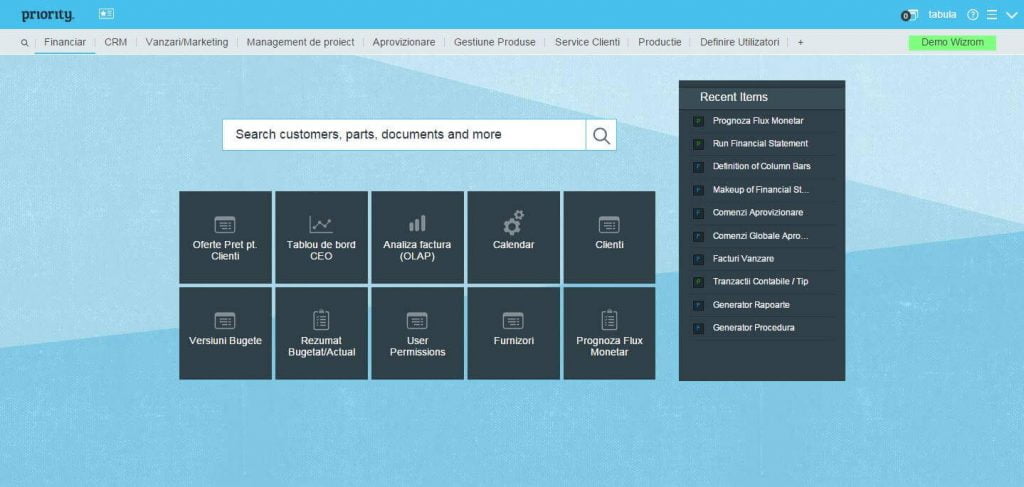Open the User Permissions tile
Image resolution: width=1024 pixels, height=487 pixels.
417,334
